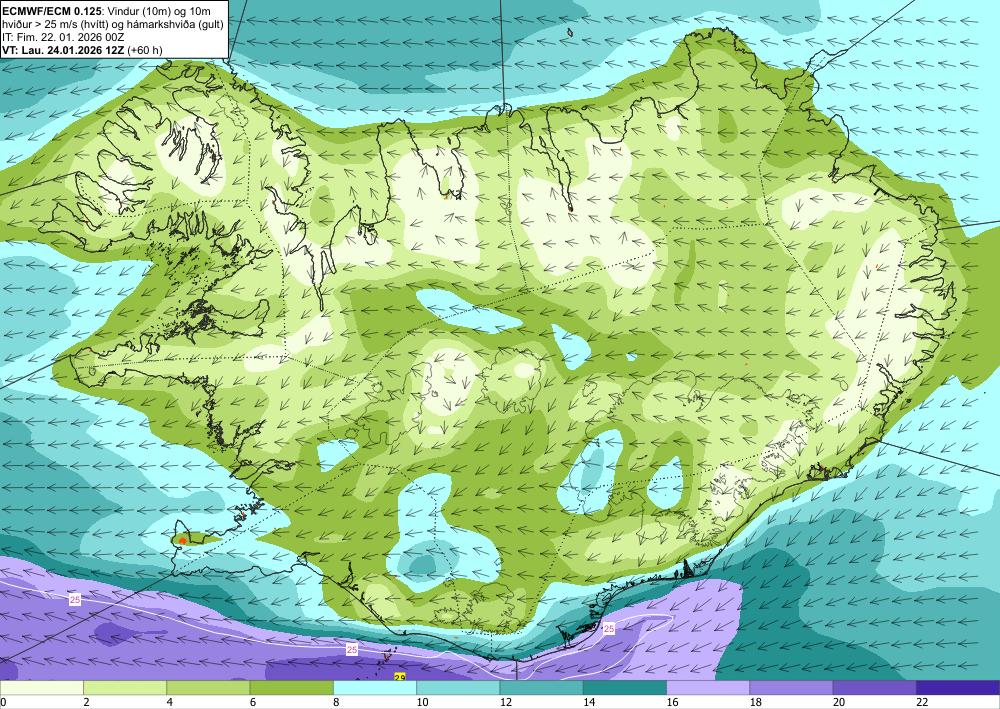
Task: Select the olive green 6–8 m/s legend swatch
Action: (291, 687)
